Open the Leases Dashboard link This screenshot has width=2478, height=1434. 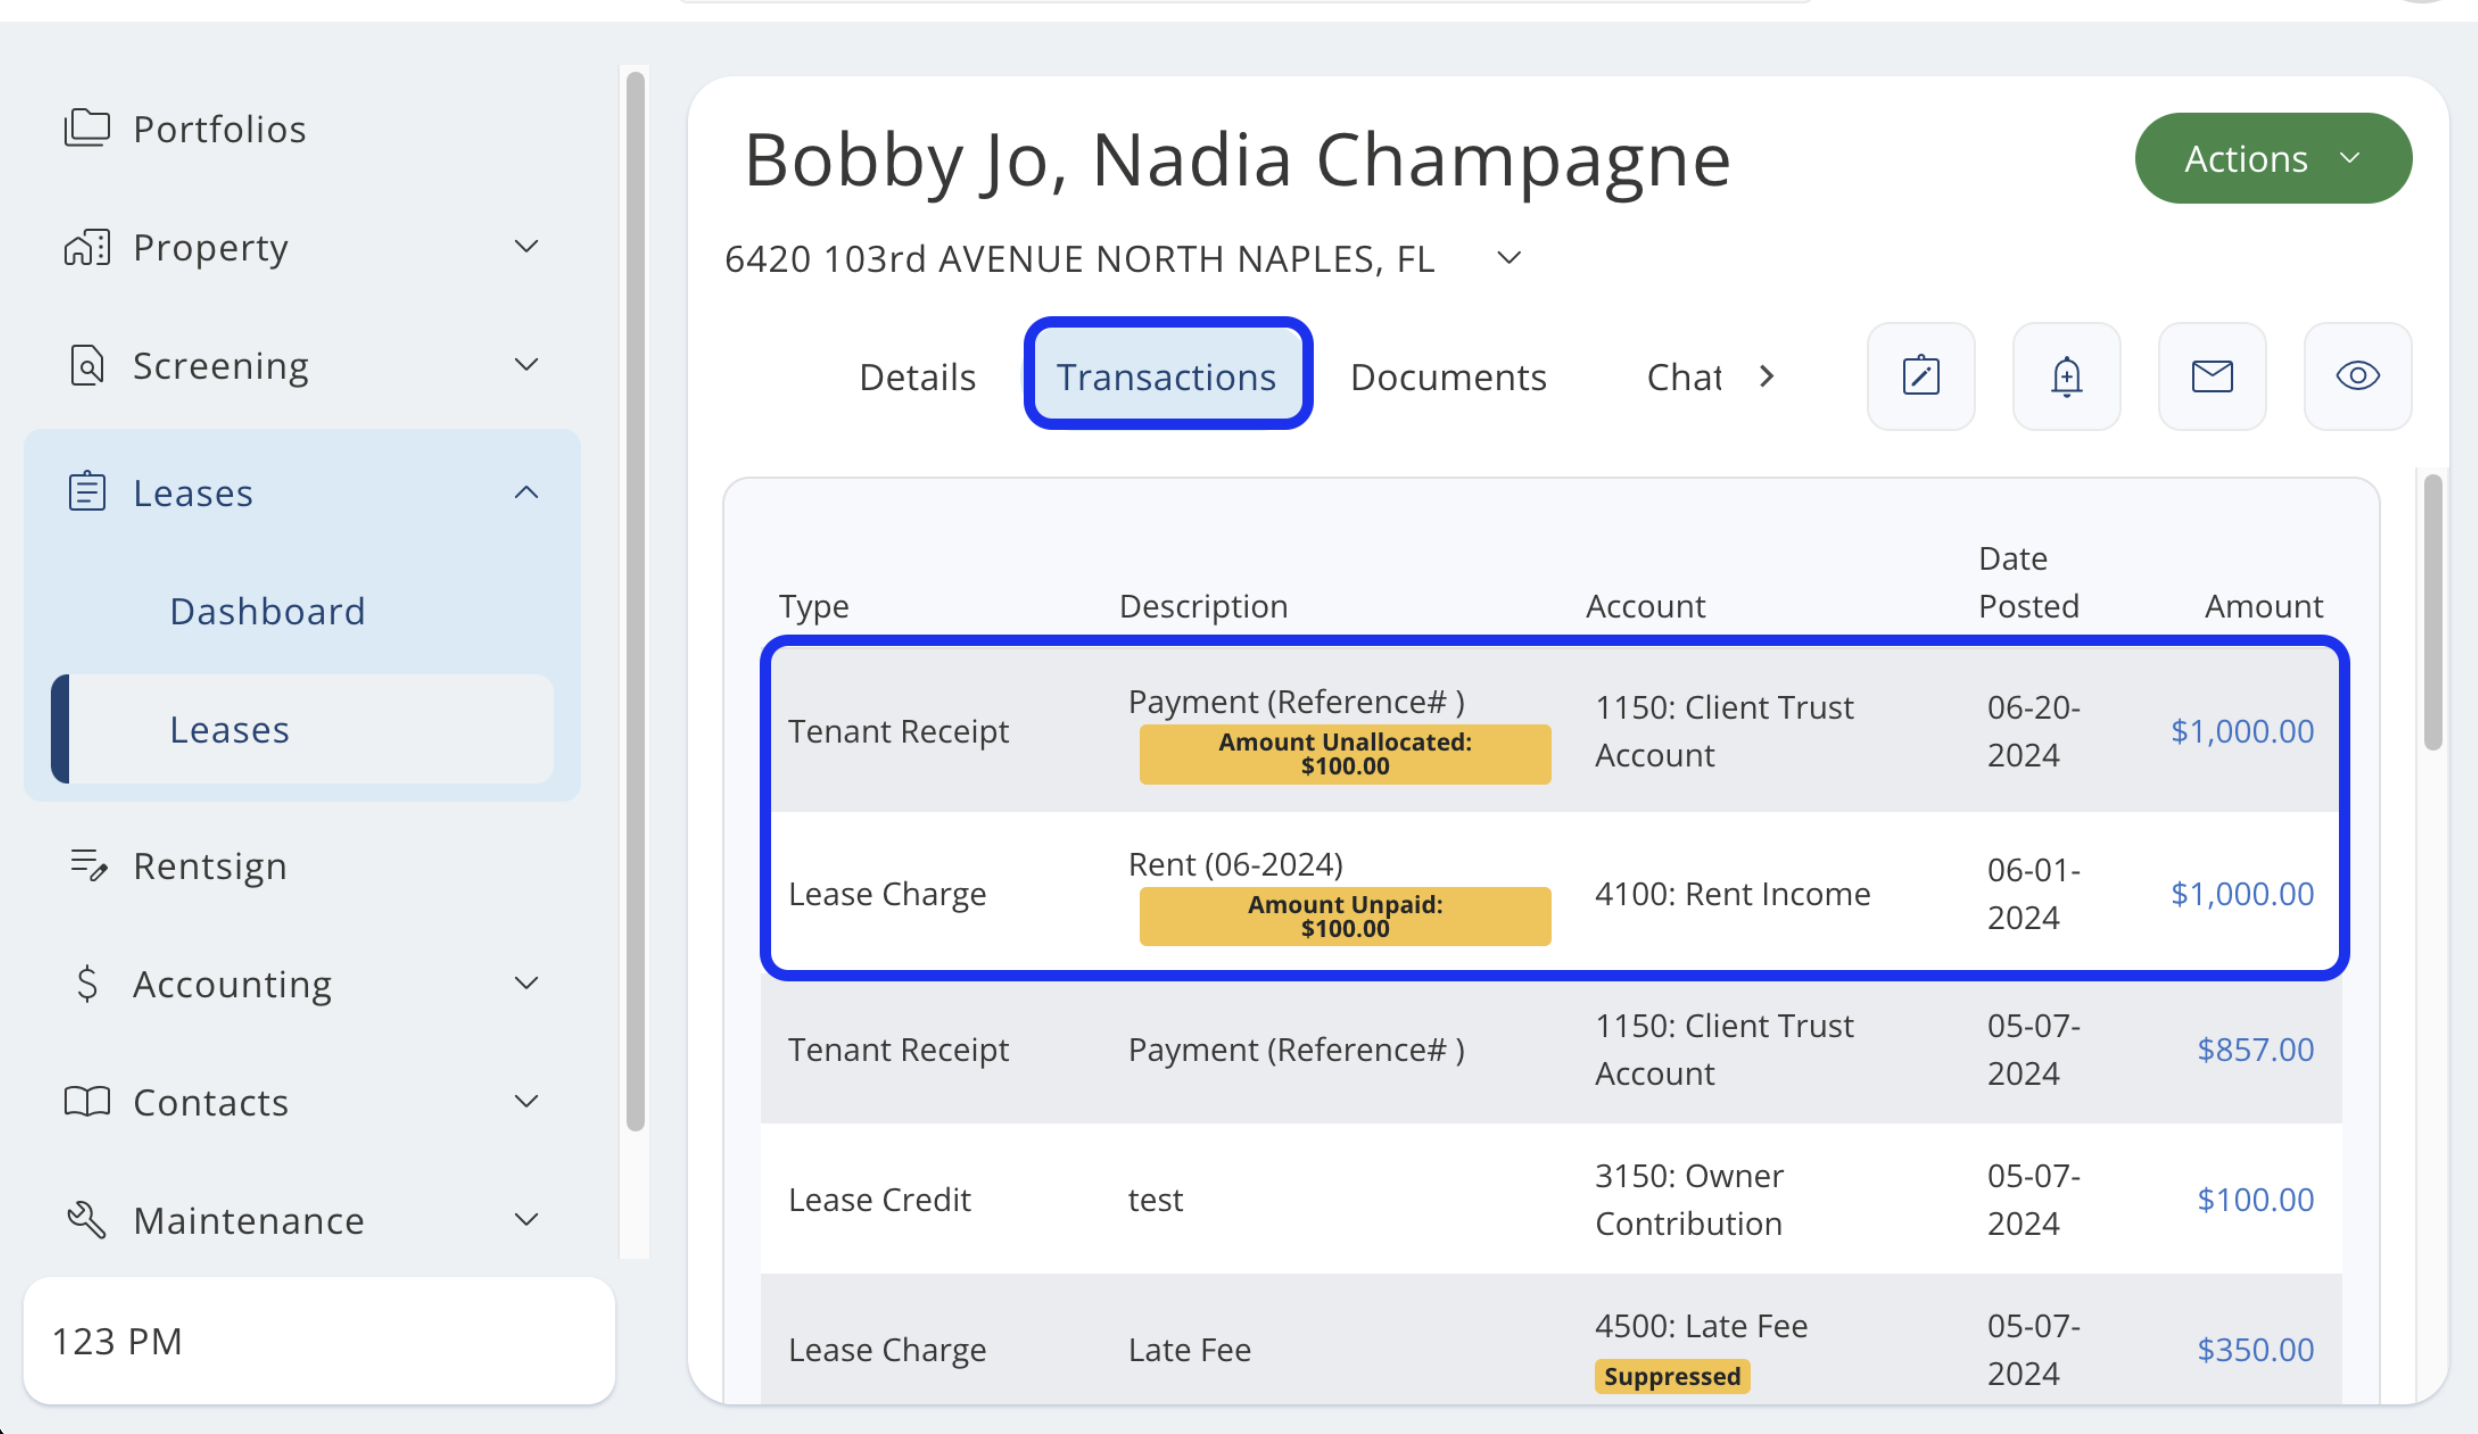[267, 611]
